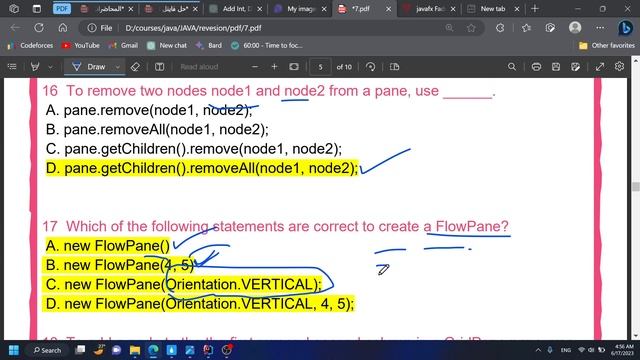640x360 pixels.
Task: Show hidden system tray icons
Action: point(538,350)
